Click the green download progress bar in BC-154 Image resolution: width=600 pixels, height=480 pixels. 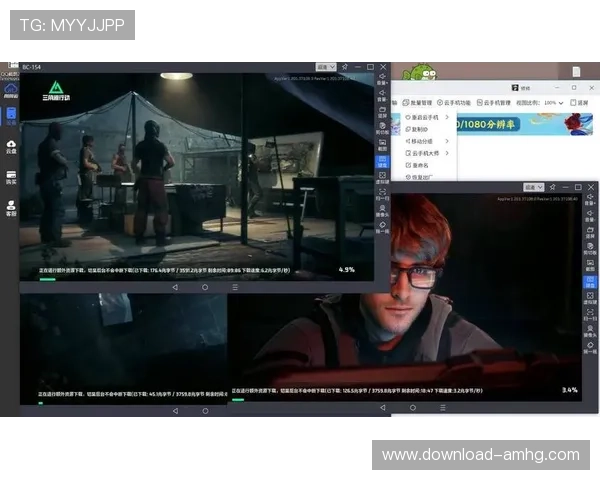(47, 280)
